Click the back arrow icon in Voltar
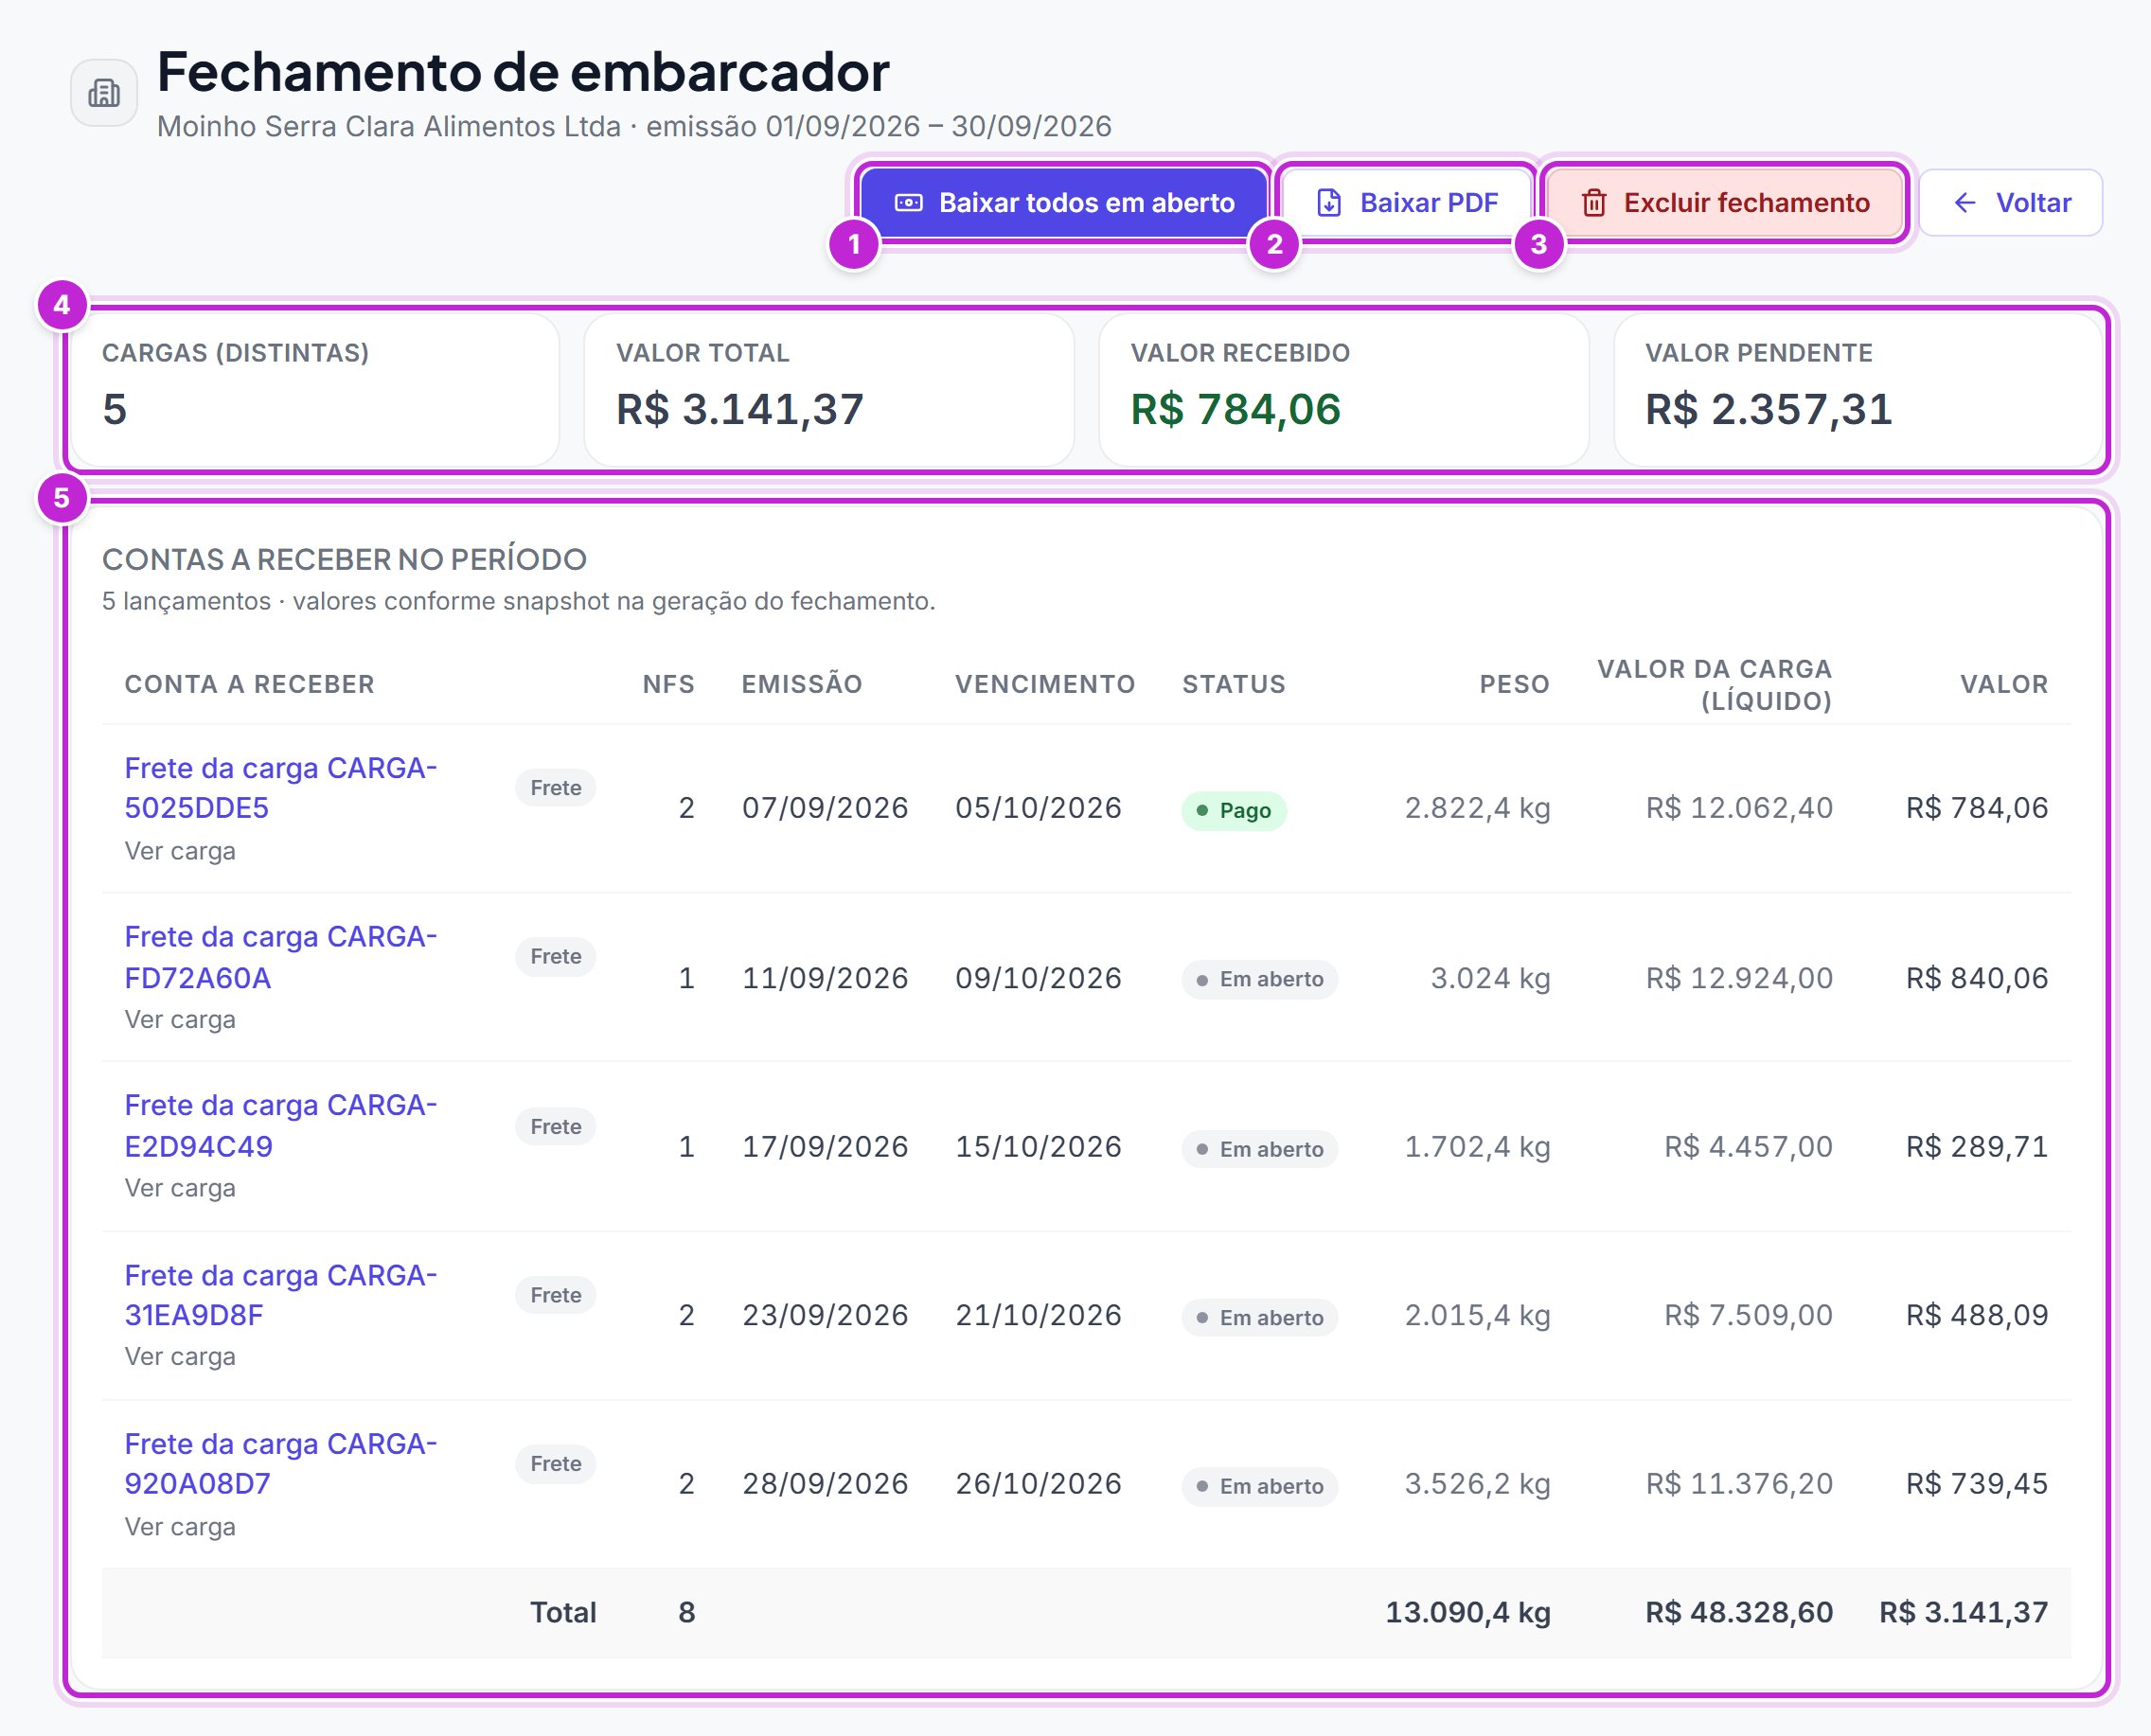Image resolution: width=2151 pixels, height=1736 pixels. (x=1965, y=203)
